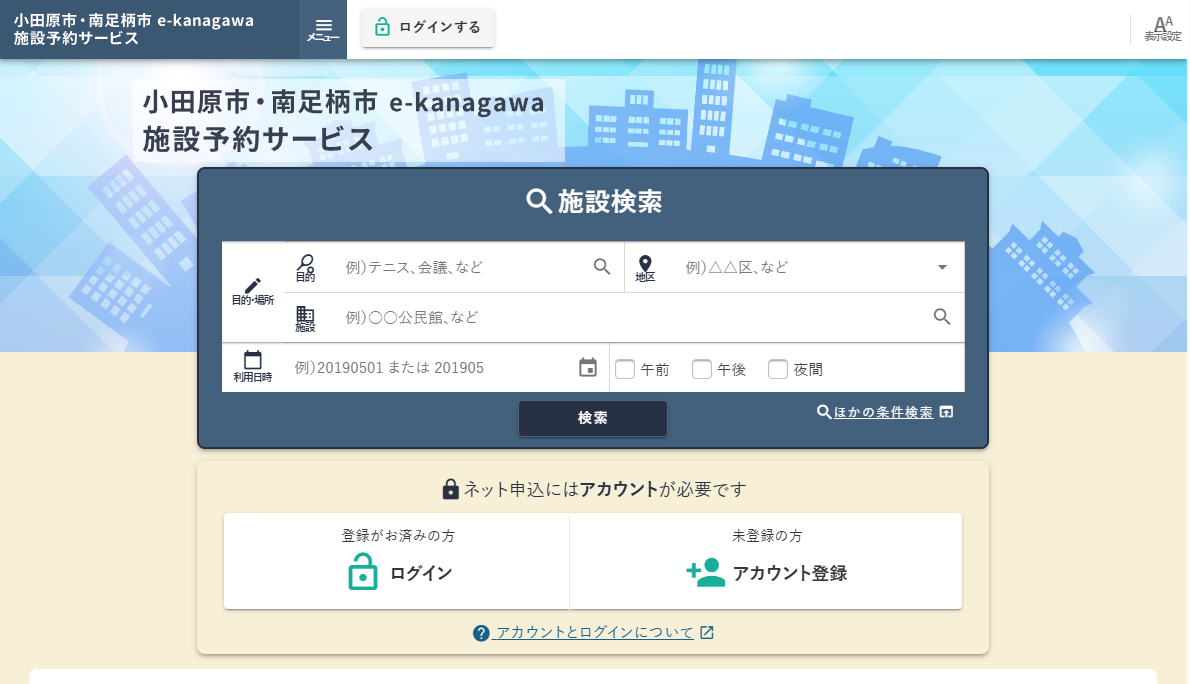Click the save icon next to ほかの条件検索
Image resolution: width=1190 pixels, height=684 pixels.
tap(946, 411)
